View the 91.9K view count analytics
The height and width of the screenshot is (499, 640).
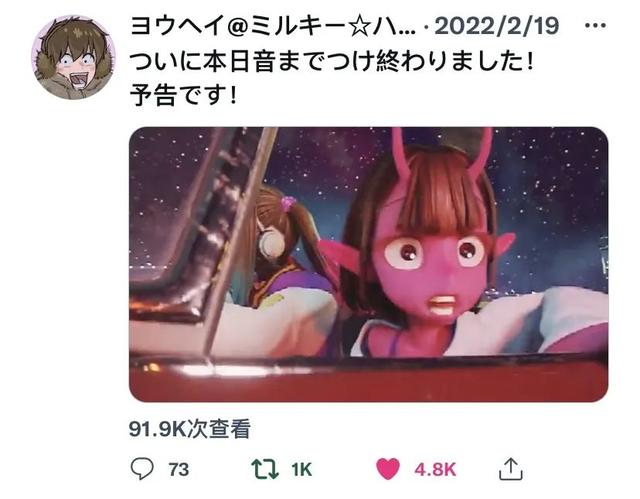click(190, 429)
